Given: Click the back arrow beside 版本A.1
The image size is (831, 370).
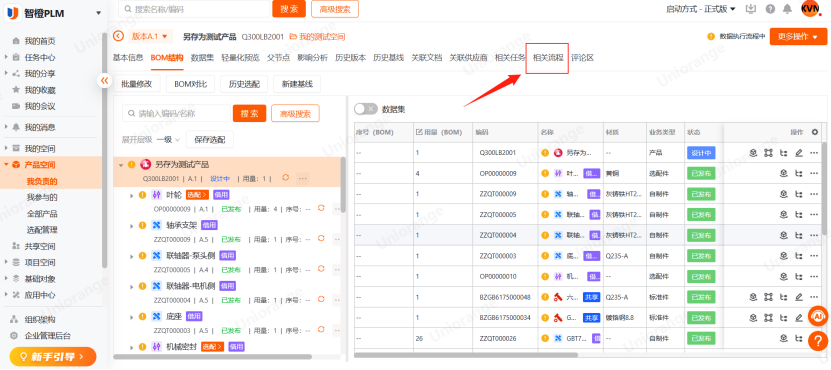Looking at the screenshot, I should pyautogui.click(x=118, y=36).
